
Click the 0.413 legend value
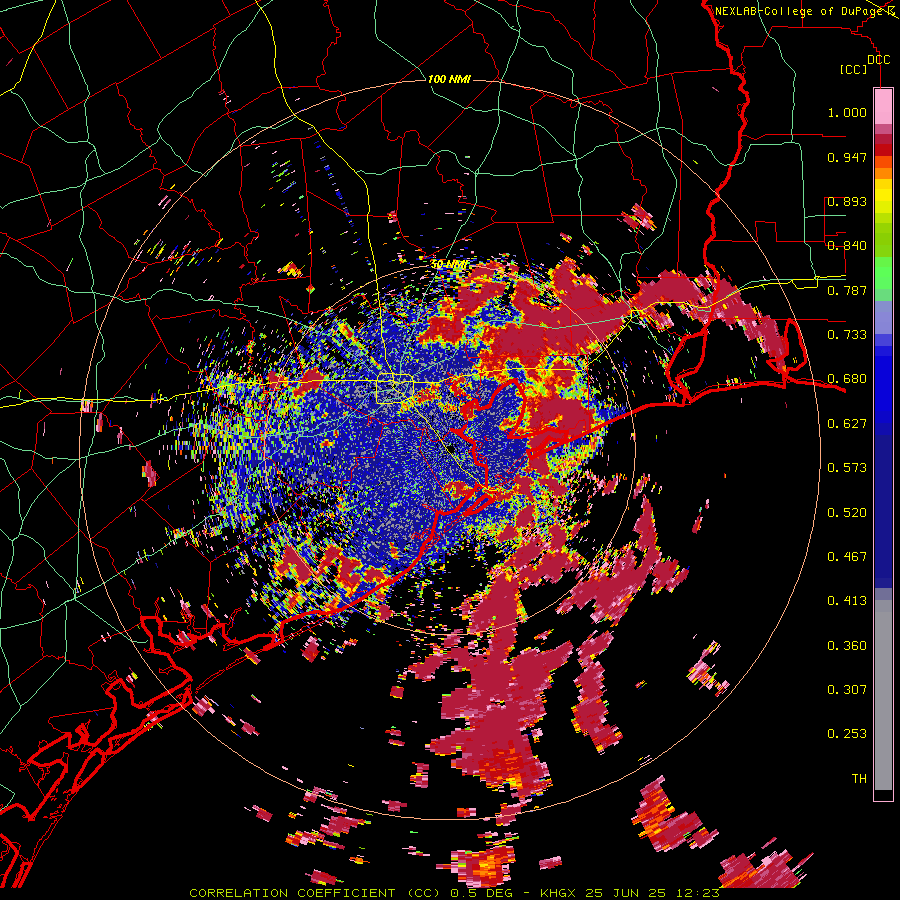847,601
